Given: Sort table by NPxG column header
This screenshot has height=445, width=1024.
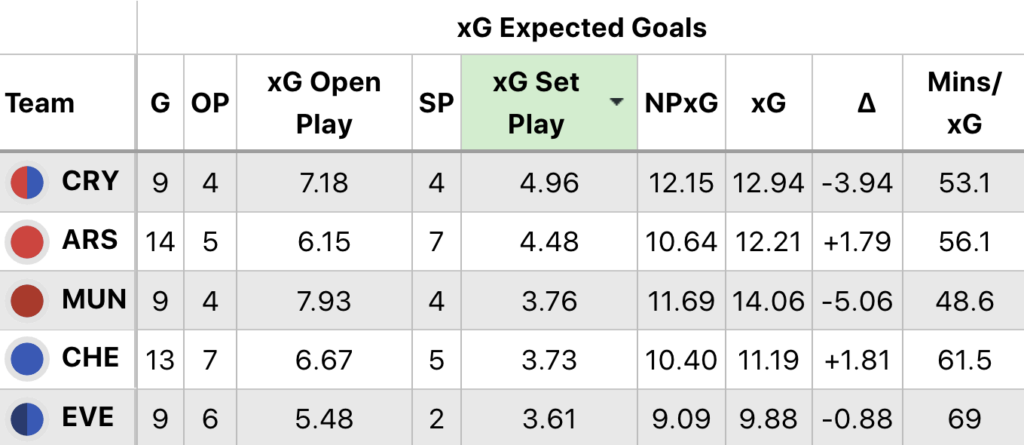Looking at the screenshot, I should coord(681,103).
